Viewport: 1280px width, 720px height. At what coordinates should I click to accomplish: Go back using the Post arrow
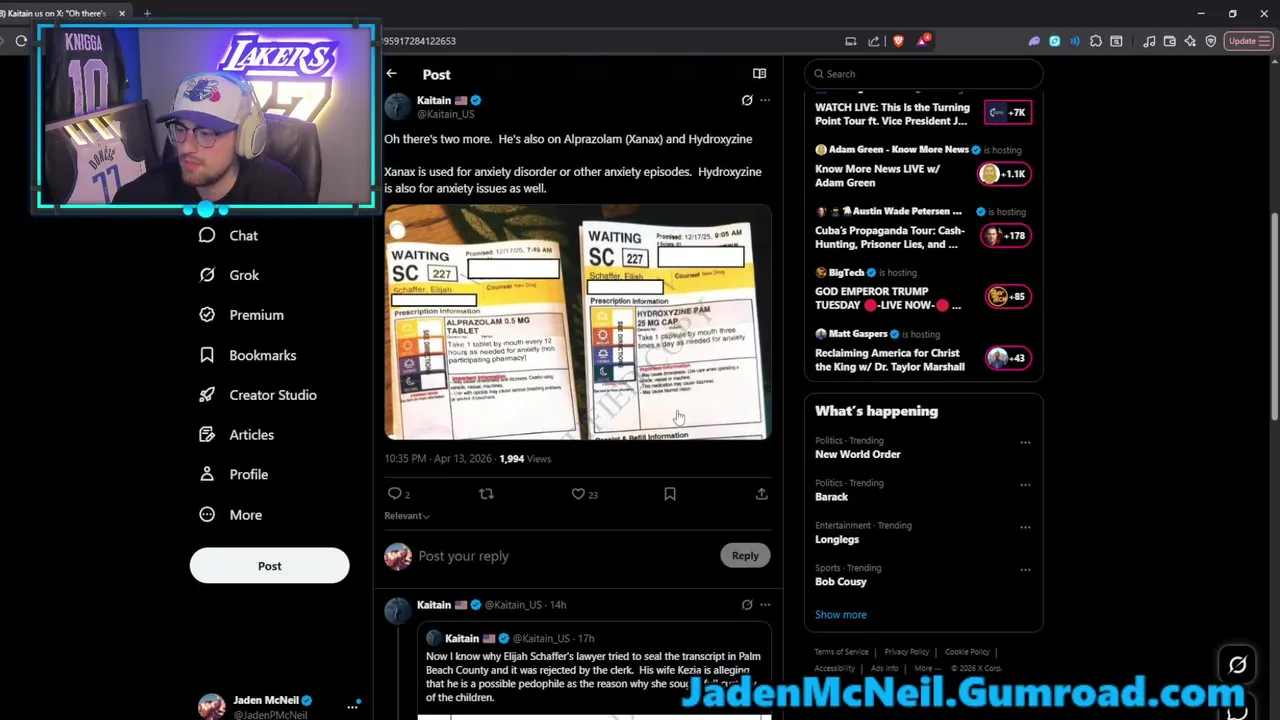pyautogui.click(x=391, y=74)
